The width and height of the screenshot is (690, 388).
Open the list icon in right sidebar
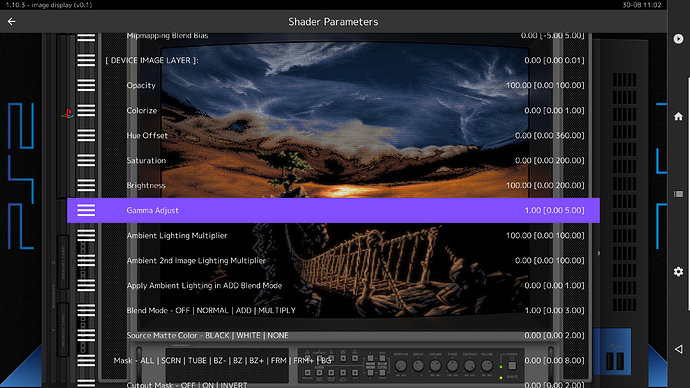[x=678, y=194]
